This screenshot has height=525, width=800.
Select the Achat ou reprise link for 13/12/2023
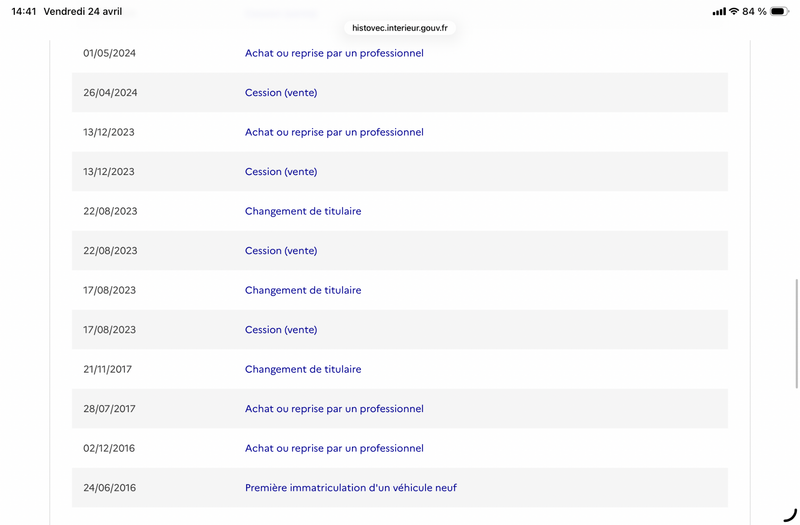[334, 132]
